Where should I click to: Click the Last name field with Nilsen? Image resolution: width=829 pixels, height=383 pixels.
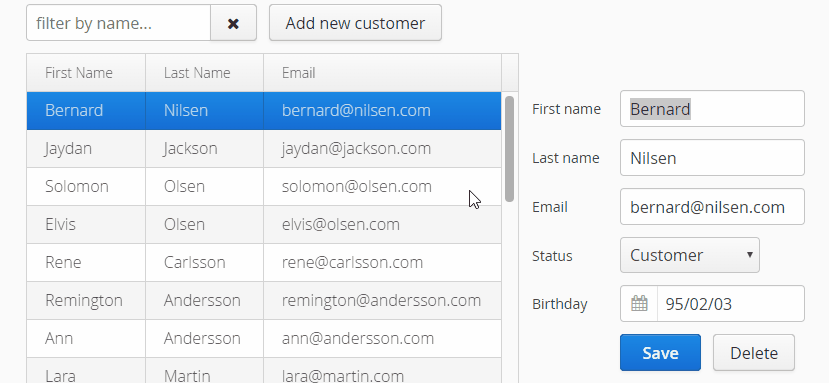[712, 158]
